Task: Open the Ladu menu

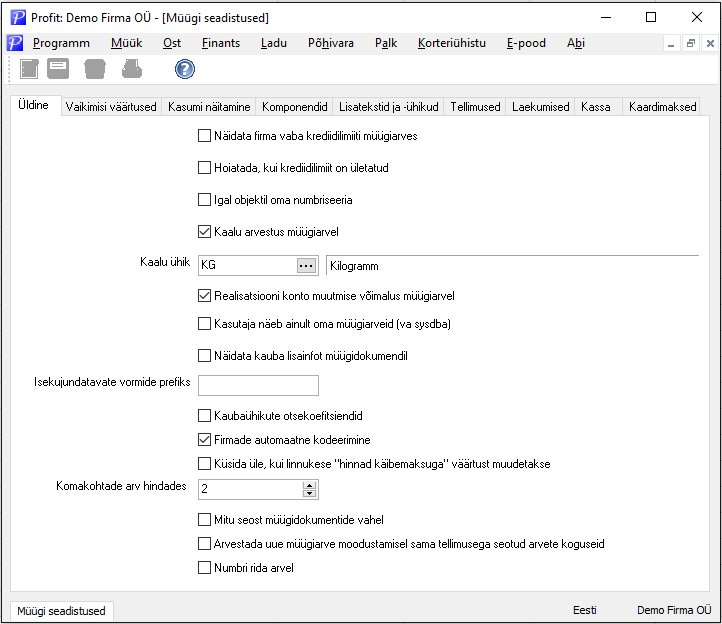Action: point(274,43)
